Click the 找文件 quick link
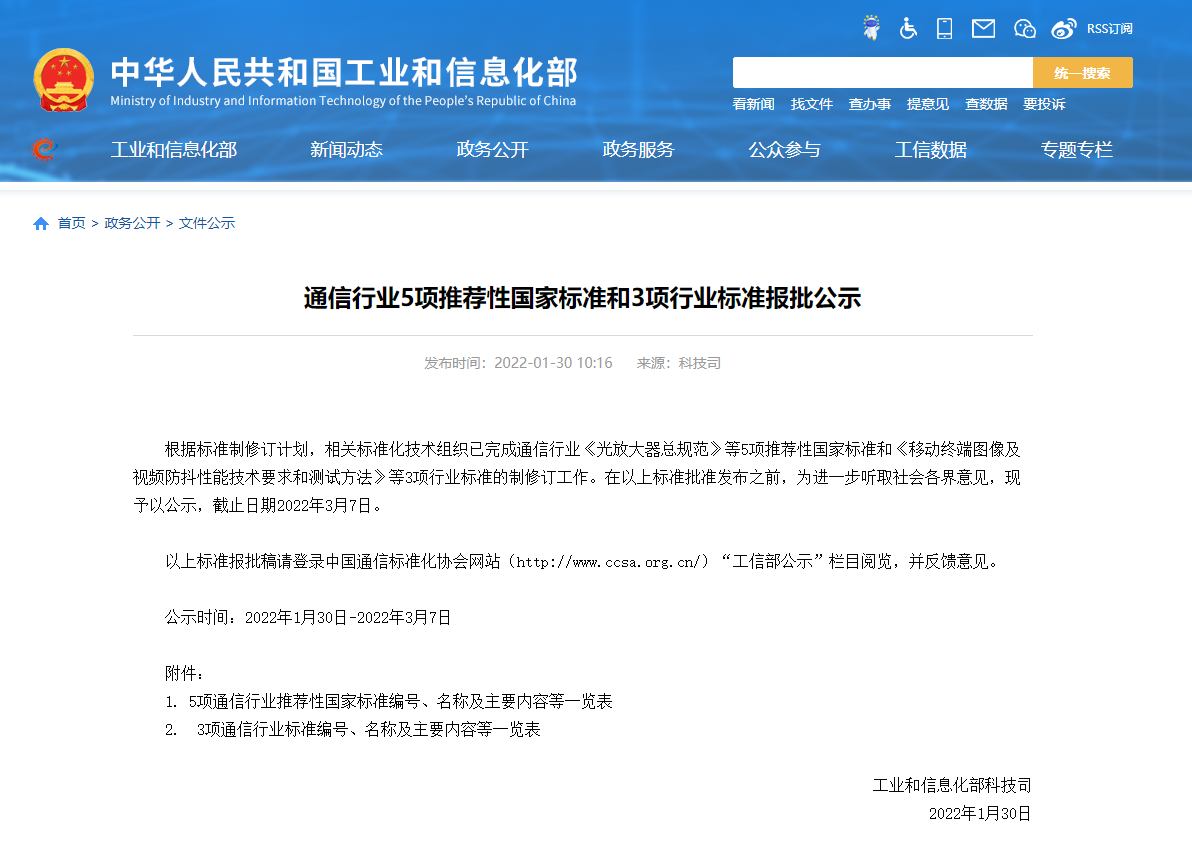 point(811,104)
